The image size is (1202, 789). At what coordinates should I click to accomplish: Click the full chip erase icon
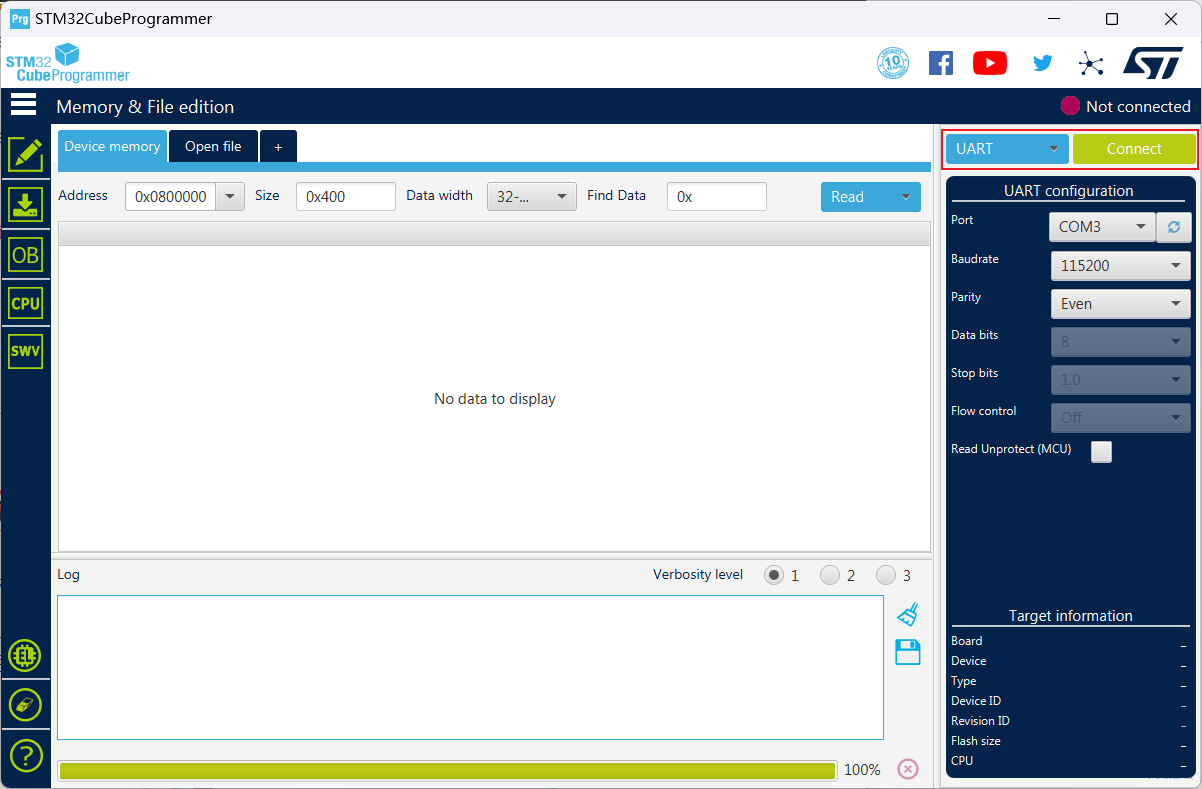coord(25,705)
